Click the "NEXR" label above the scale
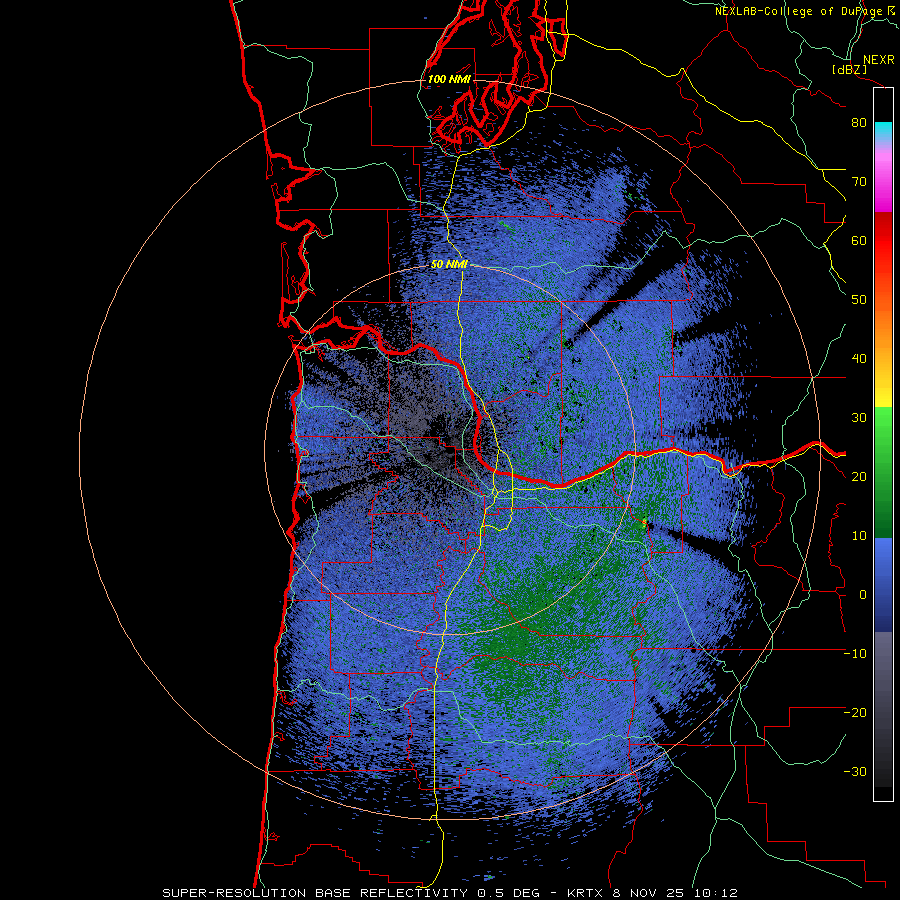900x900 pixels. click(879, 60)
